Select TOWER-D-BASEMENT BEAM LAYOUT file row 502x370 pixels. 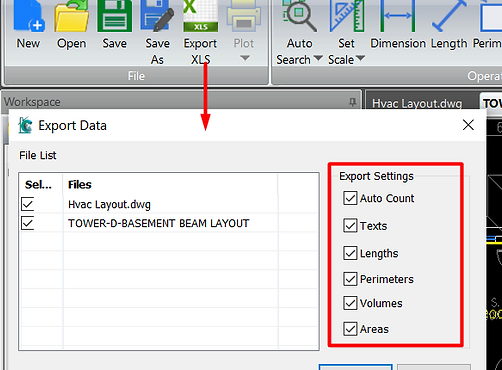coord(169,223)
